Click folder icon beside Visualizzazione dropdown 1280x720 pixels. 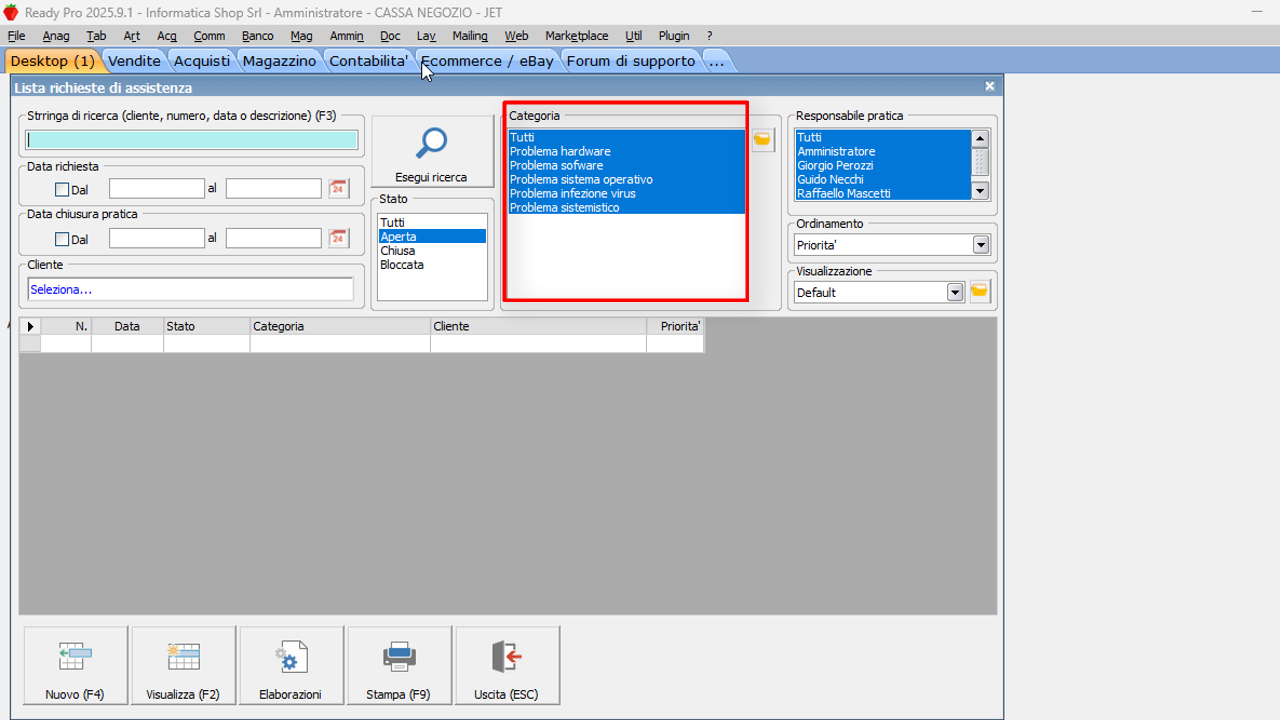coord(980,292)
